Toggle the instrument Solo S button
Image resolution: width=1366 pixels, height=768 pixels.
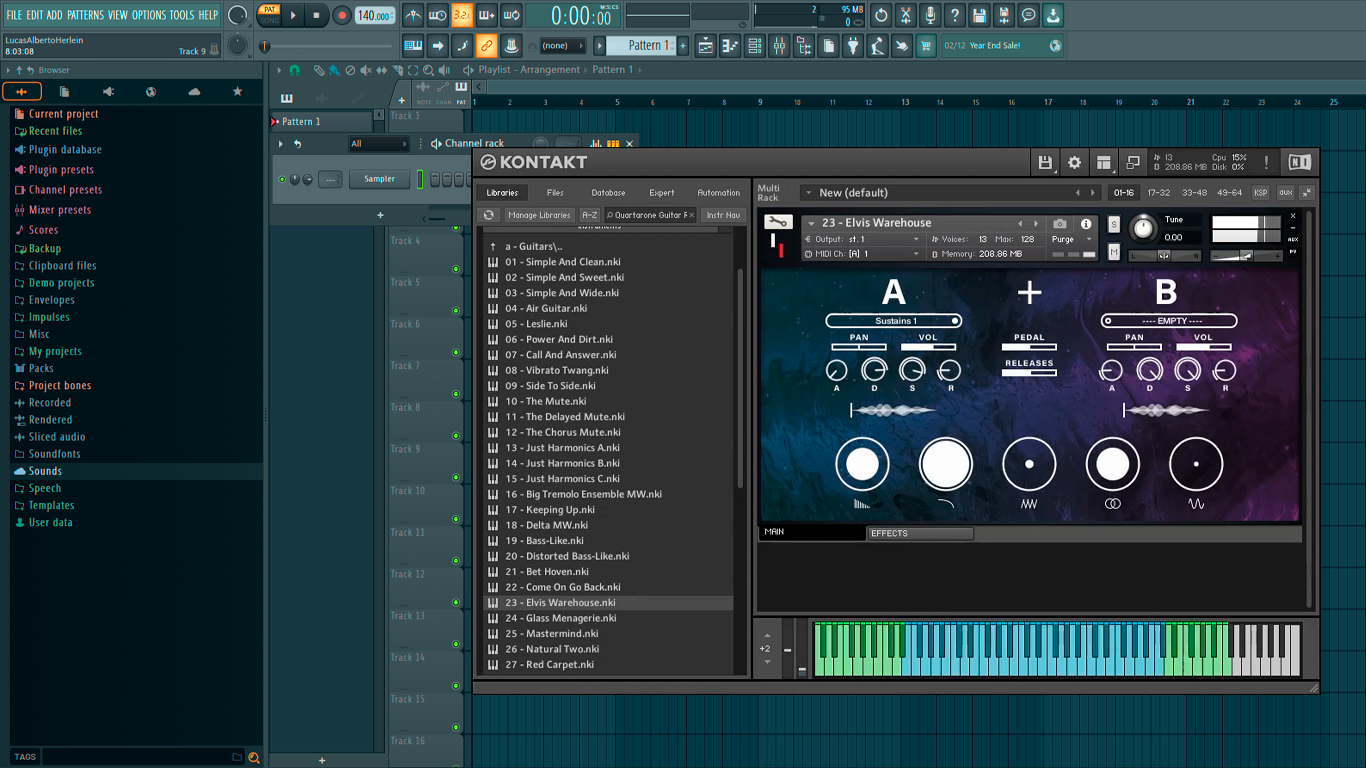1114,224
